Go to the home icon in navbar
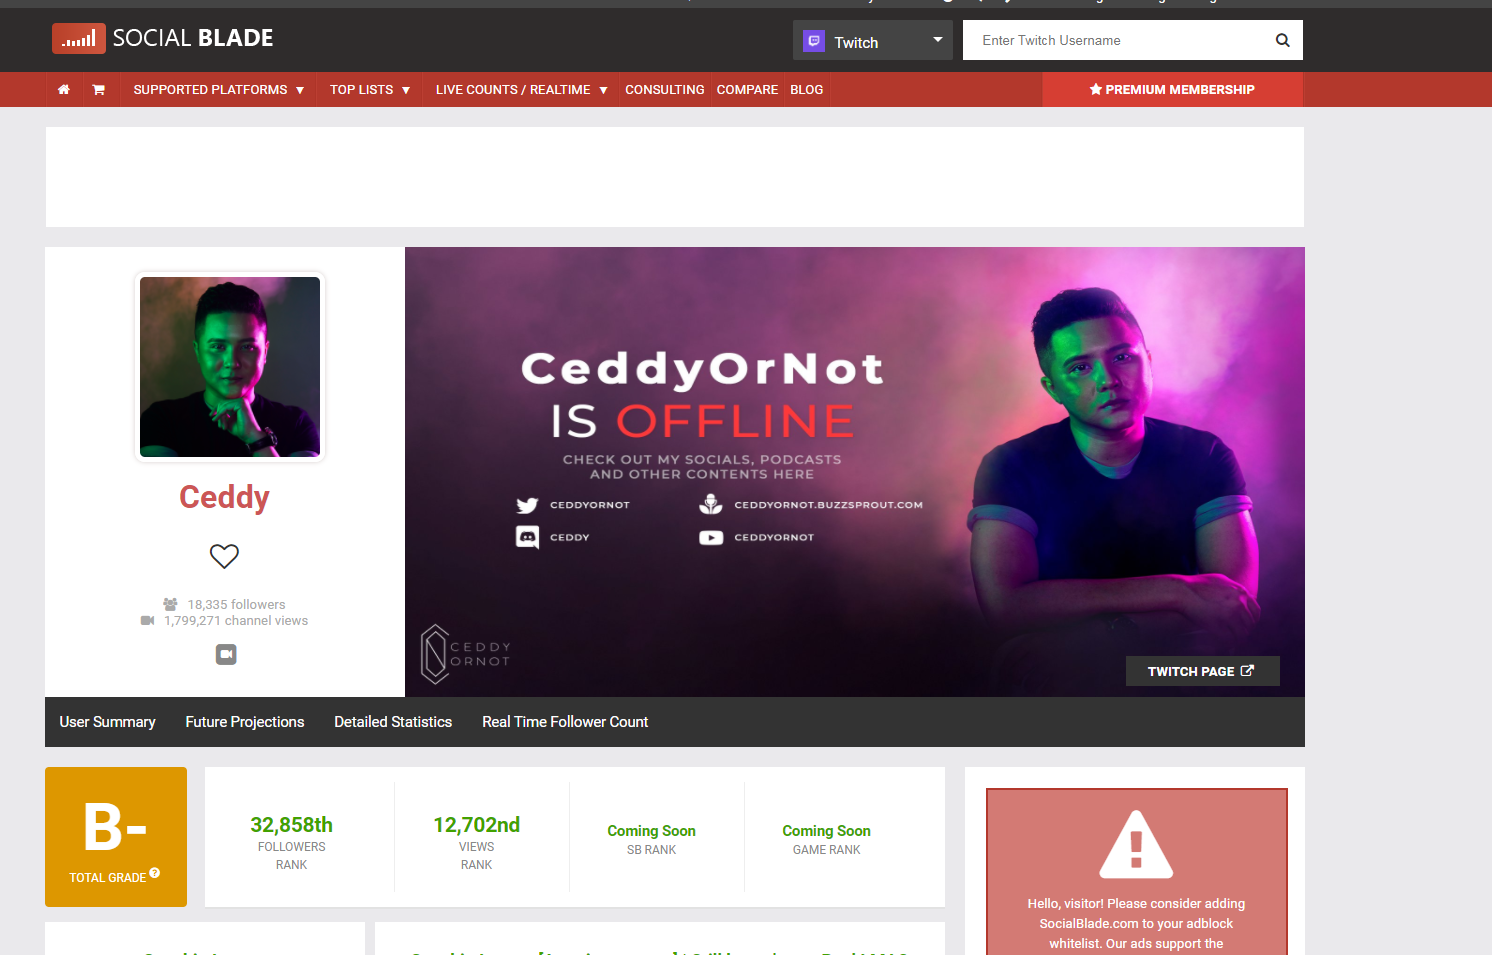This screenshot has height=955, width=1492. pyautogui.click(x=64, y=90)
